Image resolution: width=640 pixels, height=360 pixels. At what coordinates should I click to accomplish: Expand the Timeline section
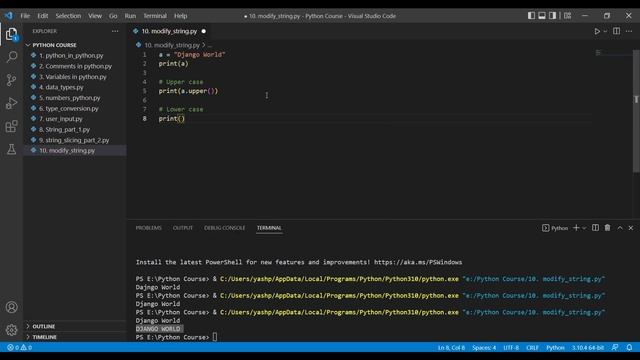click(44, 337)
